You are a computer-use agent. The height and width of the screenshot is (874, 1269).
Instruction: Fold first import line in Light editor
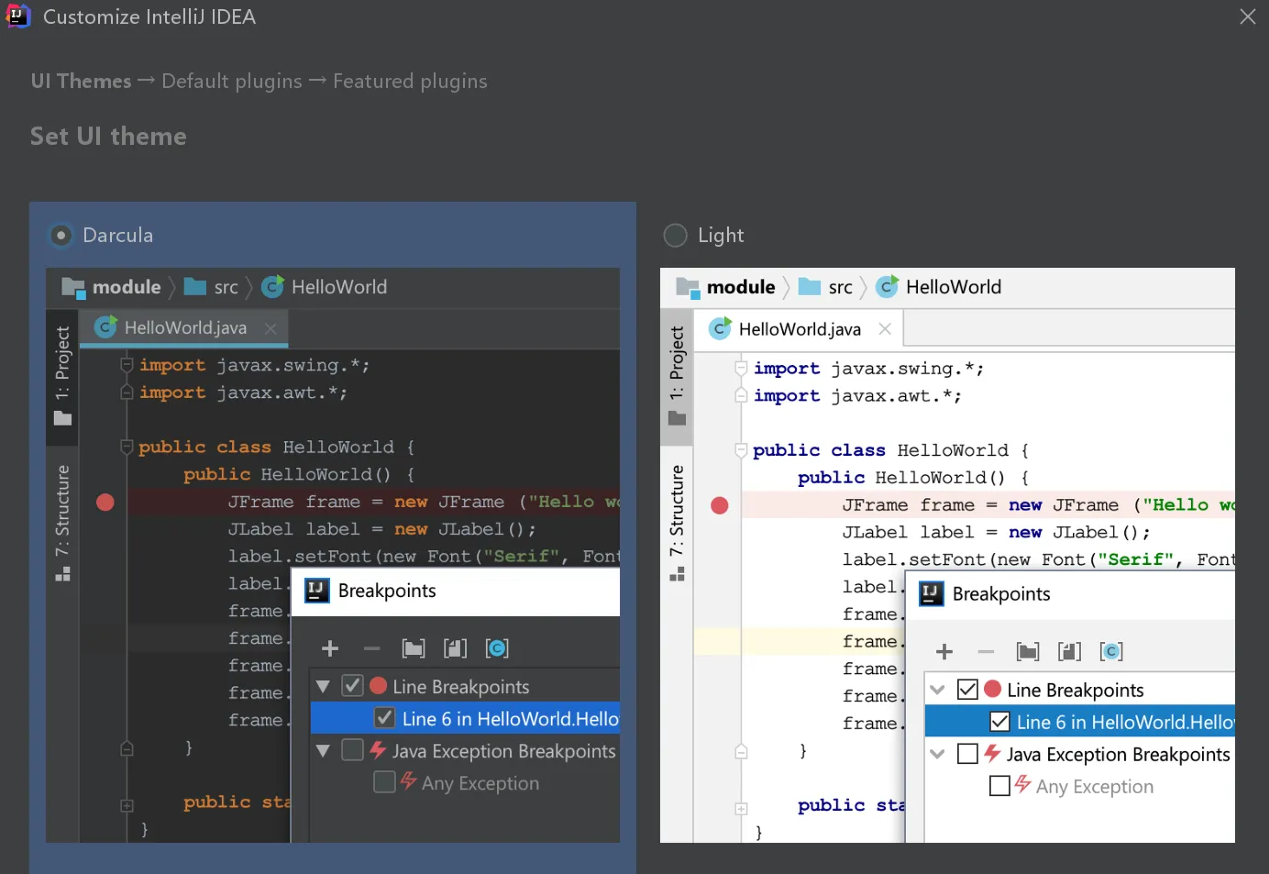coord(740,368)
